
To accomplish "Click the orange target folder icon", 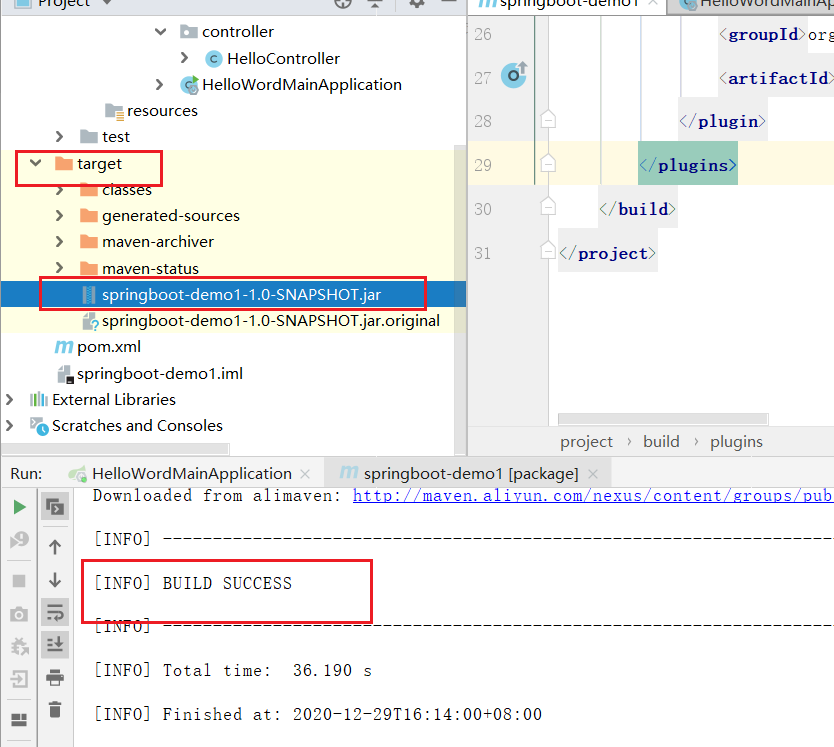I will tap(64, 163).
